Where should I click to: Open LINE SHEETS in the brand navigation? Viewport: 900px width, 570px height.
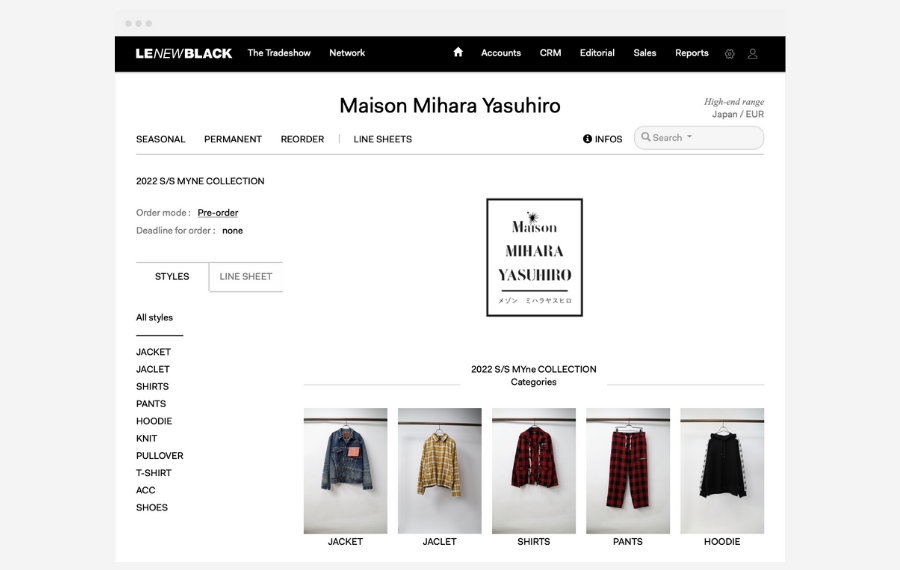tap(382, 139)
